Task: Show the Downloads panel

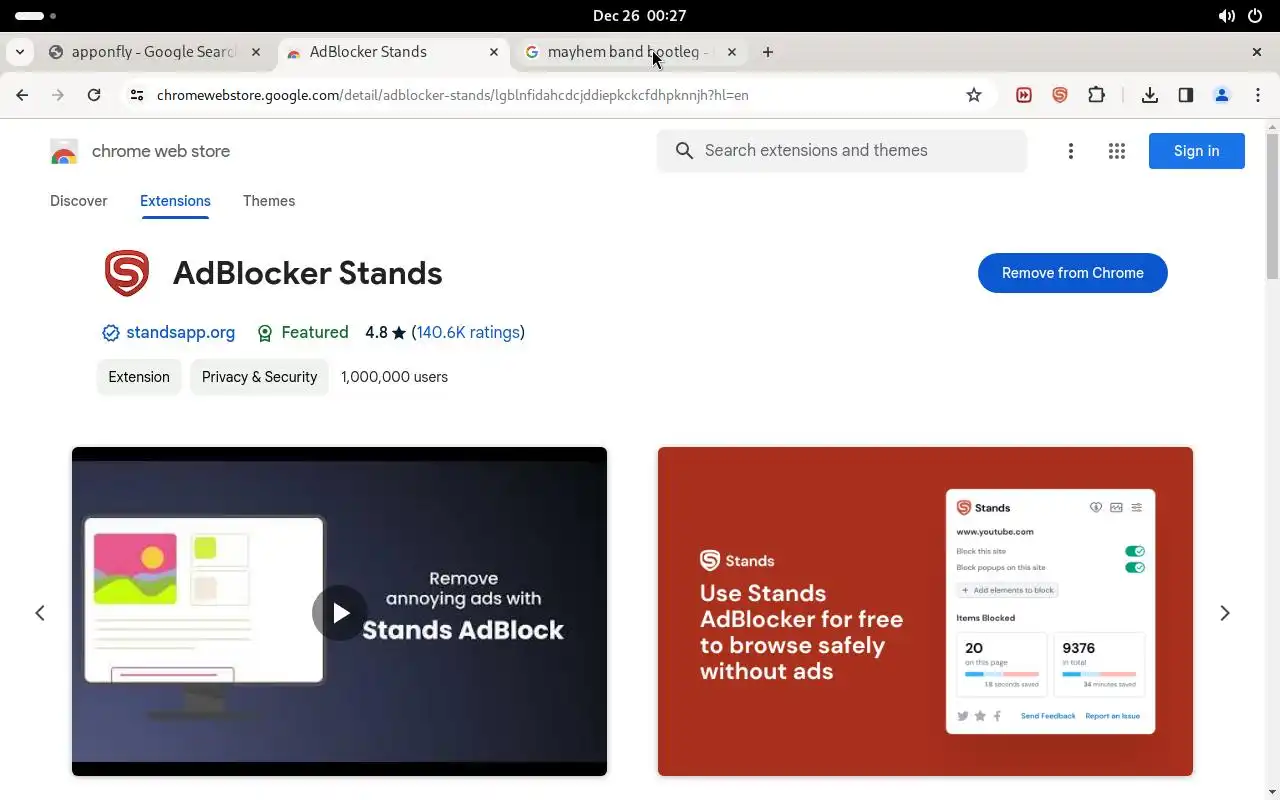Action: pos(1149,95)
